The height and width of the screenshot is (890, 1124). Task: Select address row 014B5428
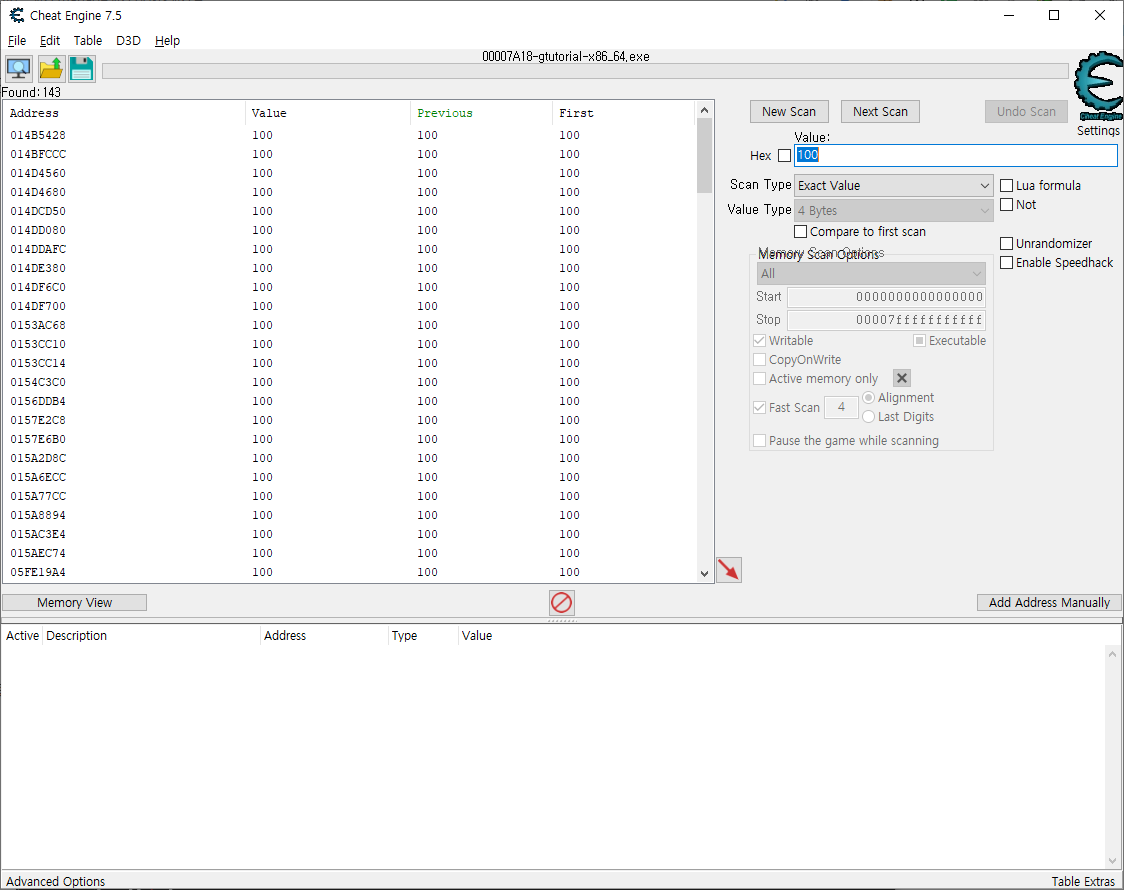pyautogui.click(x=350, y=135)
